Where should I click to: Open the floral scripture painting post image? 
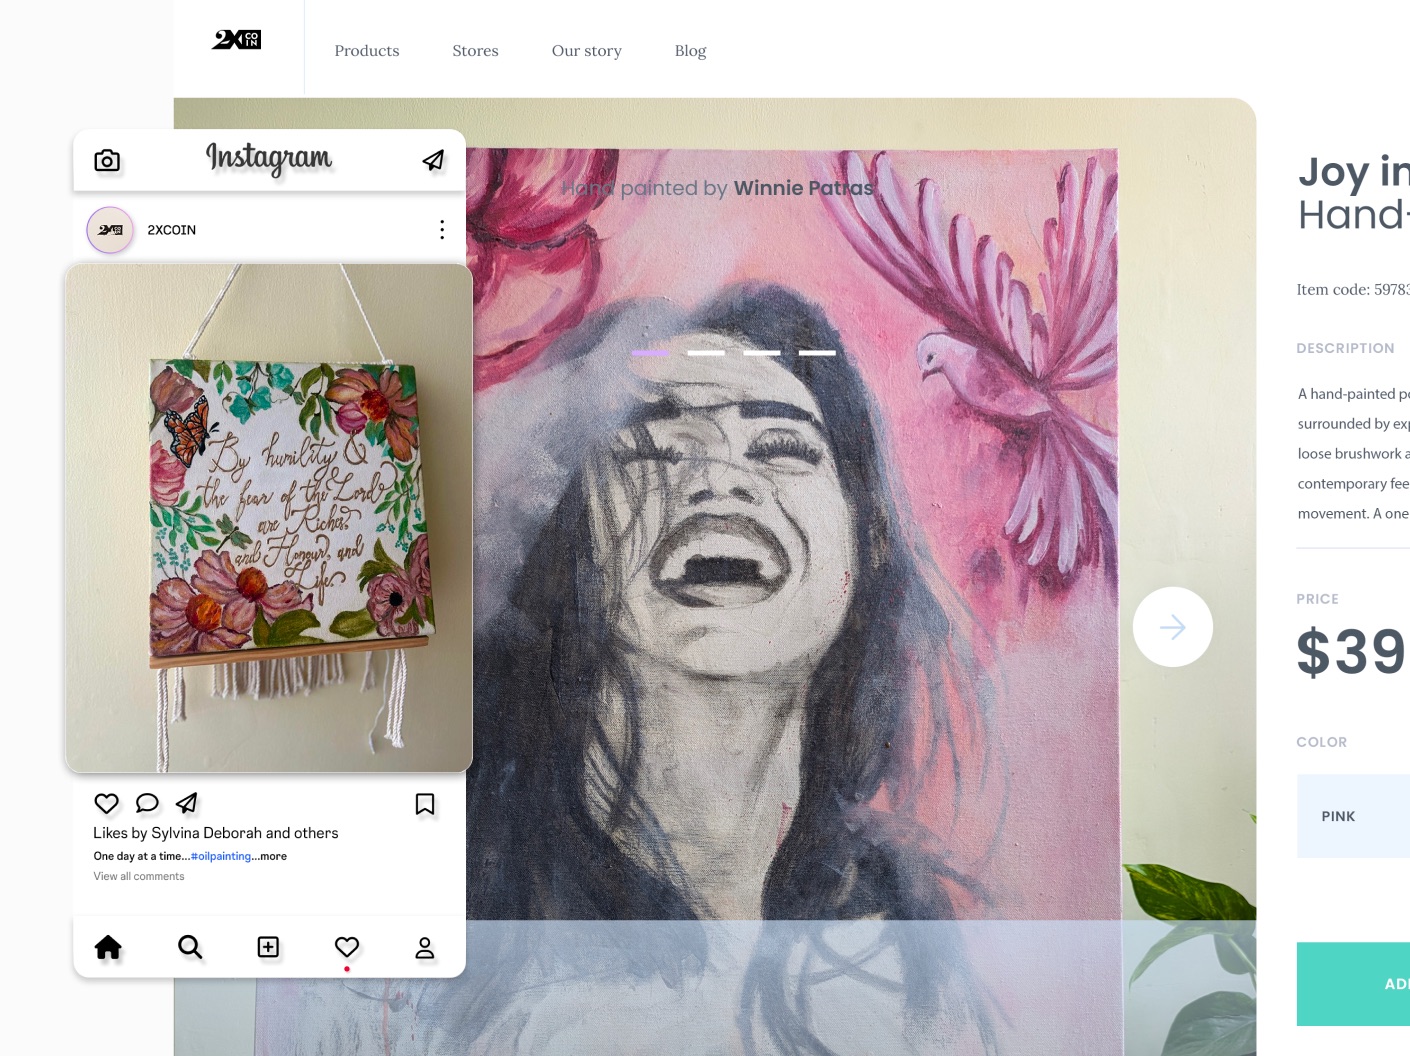click(269, 518)
